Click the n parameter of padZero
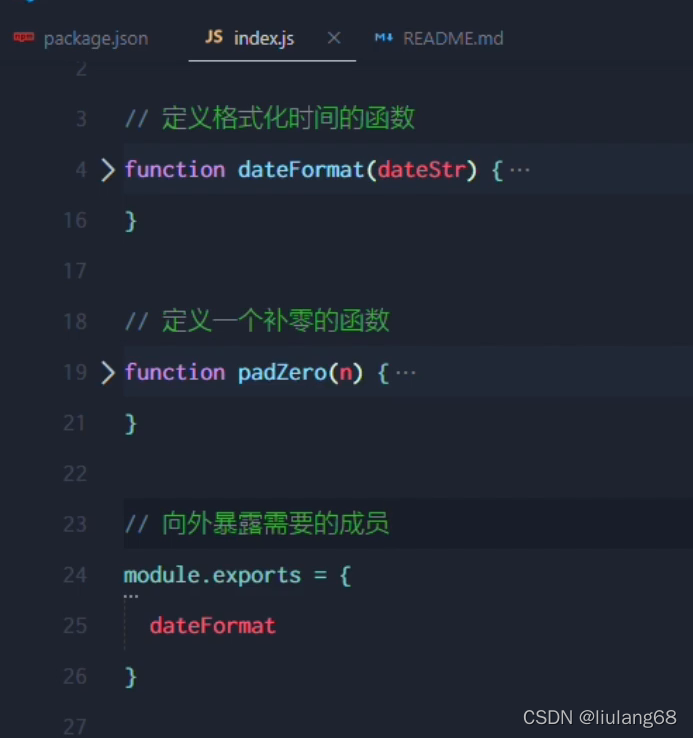Image resolution: width=693 pixels, height=738 pixels. coord(346,373)
